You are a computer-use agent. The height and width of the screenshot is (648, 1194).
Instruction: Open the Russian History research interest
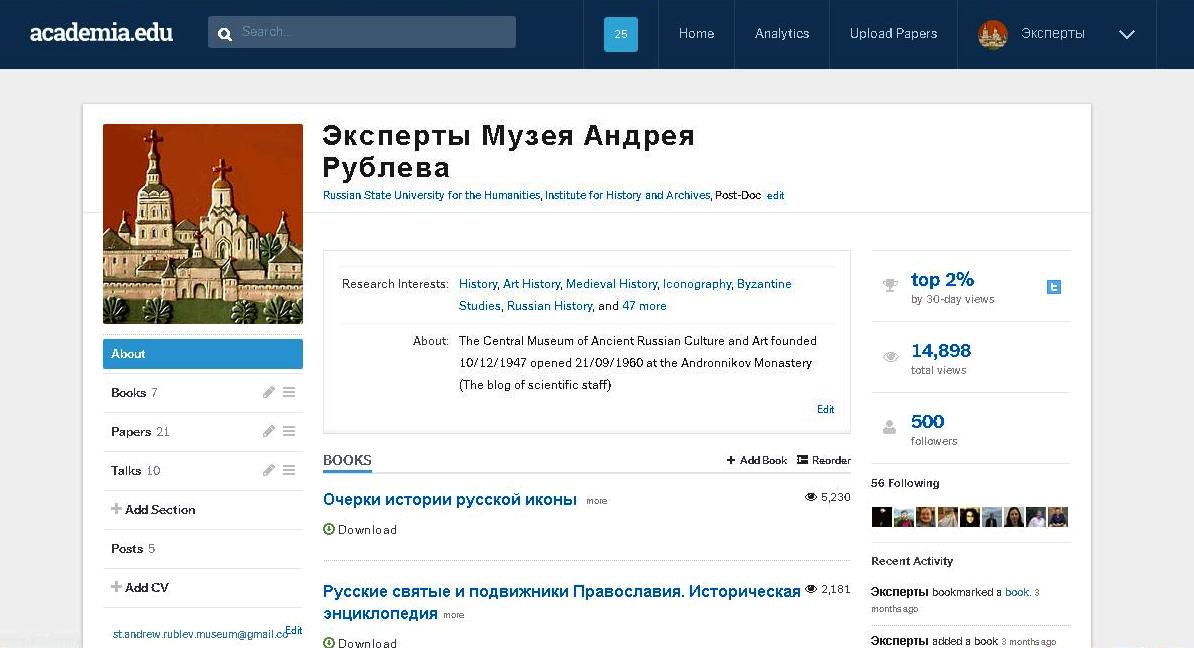pyautogui.click(x=549, y=306)
